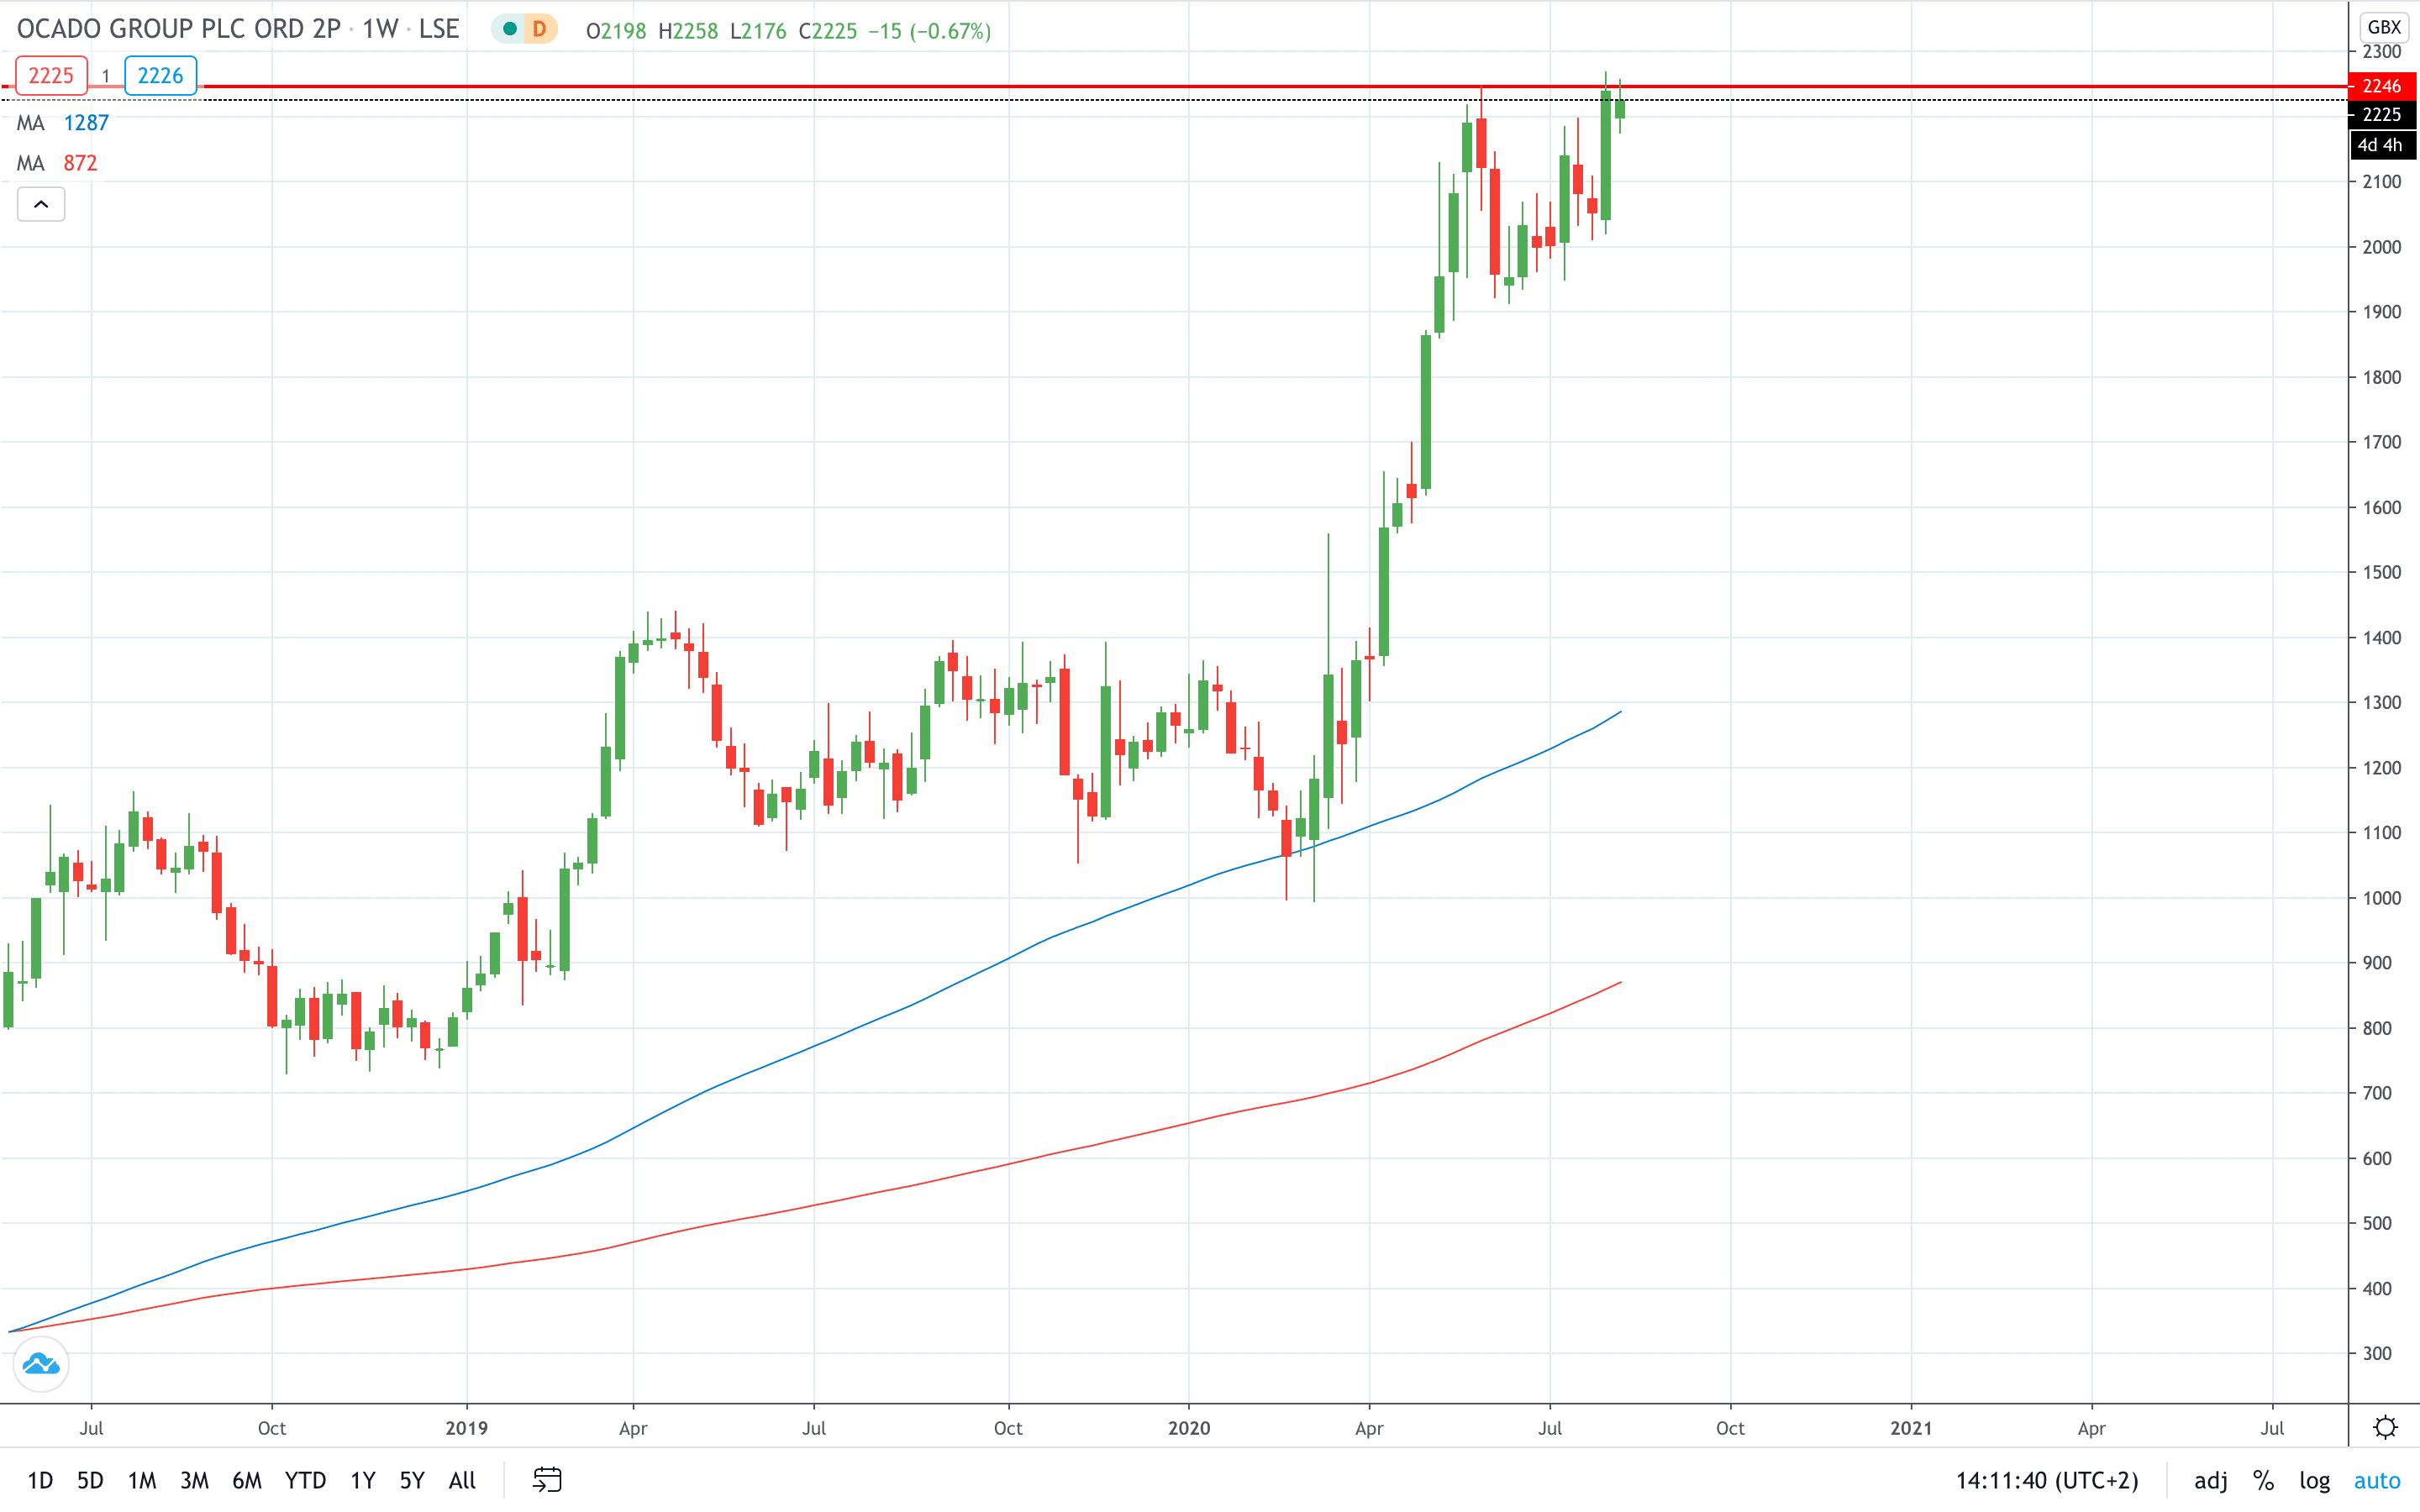
Task: Click the O2198 open value in header
Action: point(616,31)
